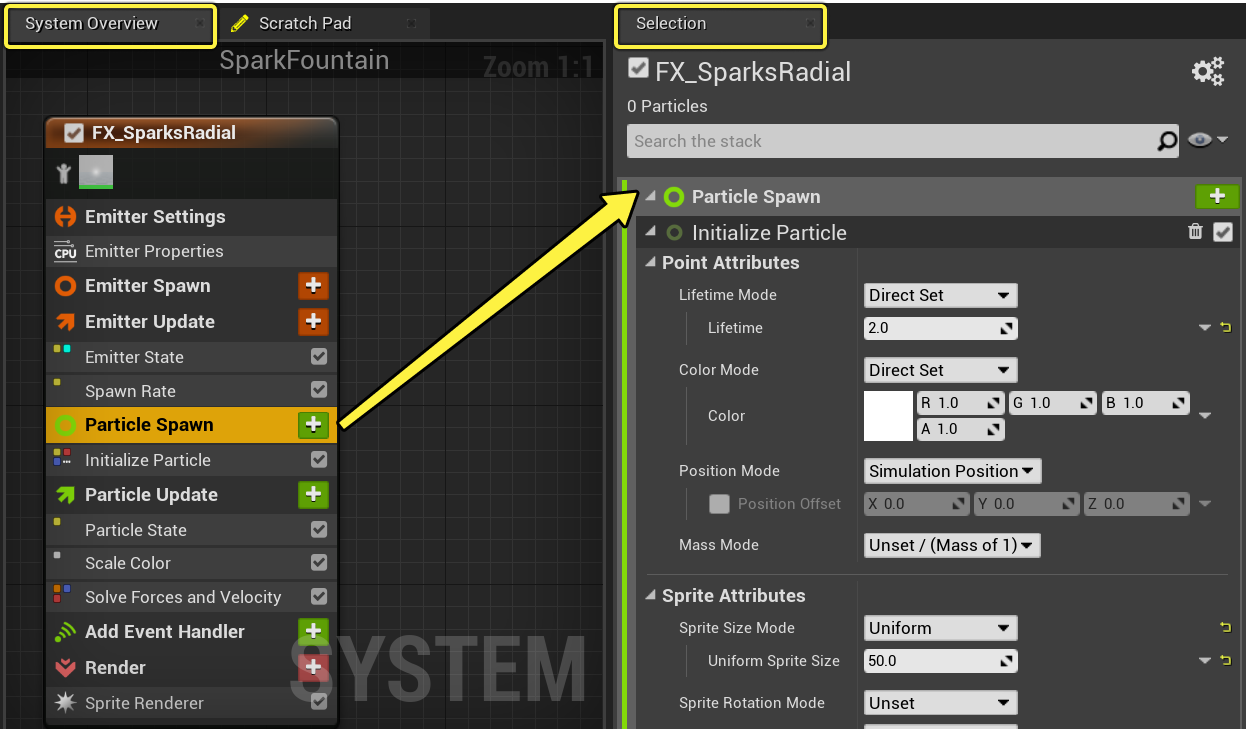
Task: Toggle the FX_SparksRadial checkbox in the Selection panel
Action: coord(637,69)
